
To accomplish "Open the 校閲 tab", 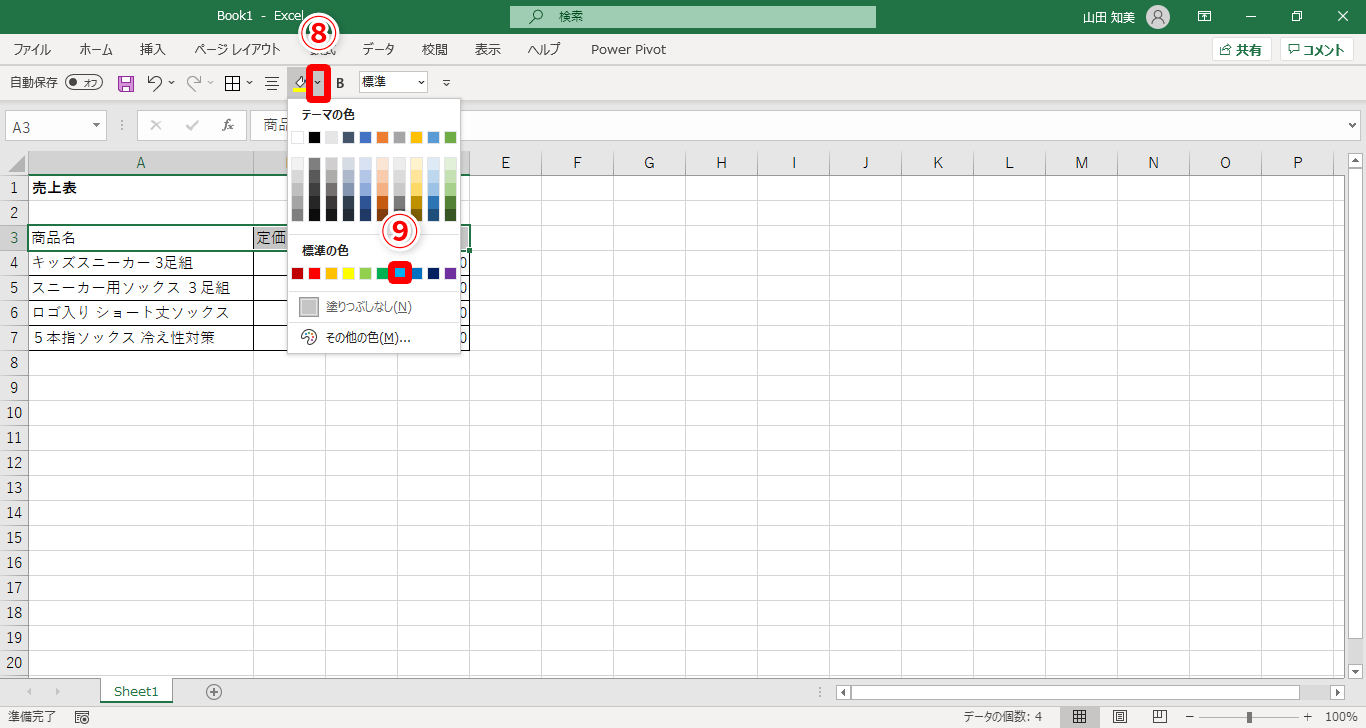I will [434, 49].
